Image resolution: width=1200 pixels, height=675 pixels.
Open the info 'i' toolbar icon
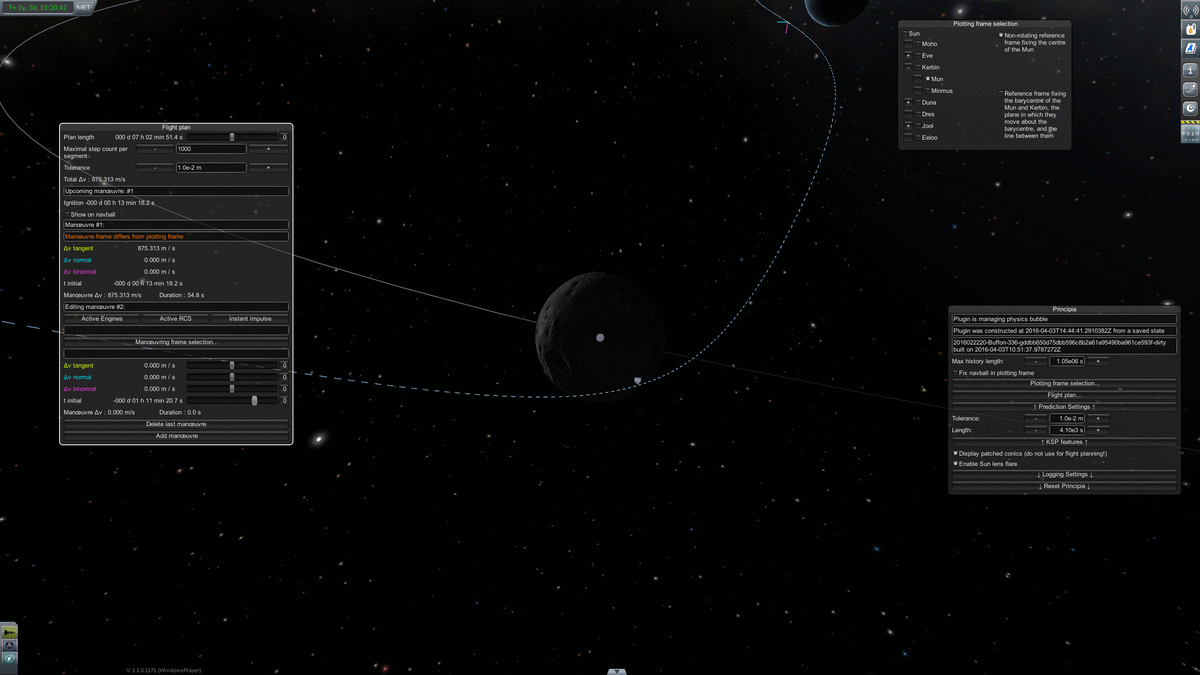coord(1191,70)
